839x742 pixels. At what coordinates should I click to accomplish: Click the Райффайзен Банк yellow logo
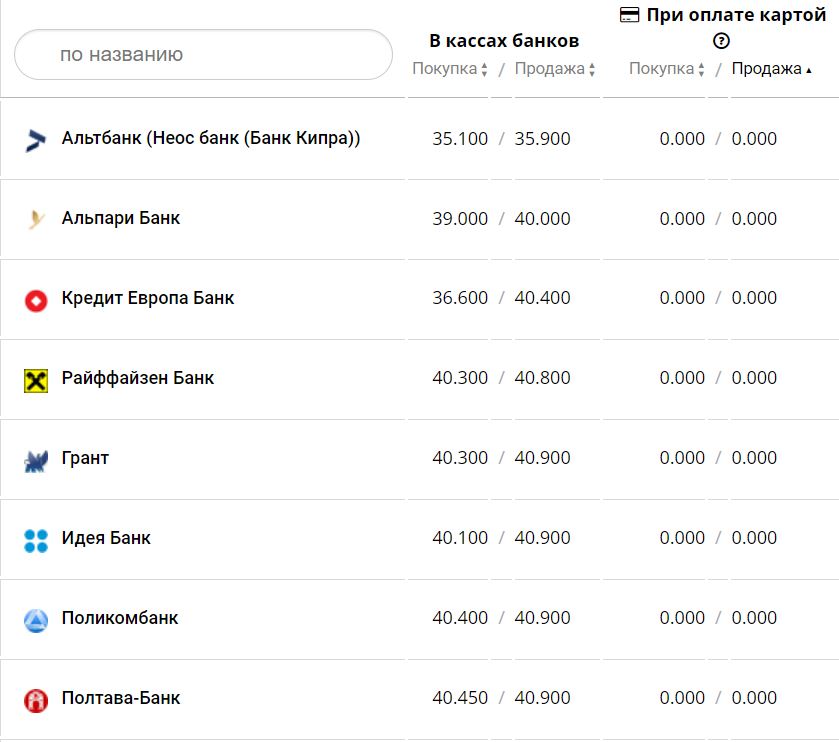point(36,379)
